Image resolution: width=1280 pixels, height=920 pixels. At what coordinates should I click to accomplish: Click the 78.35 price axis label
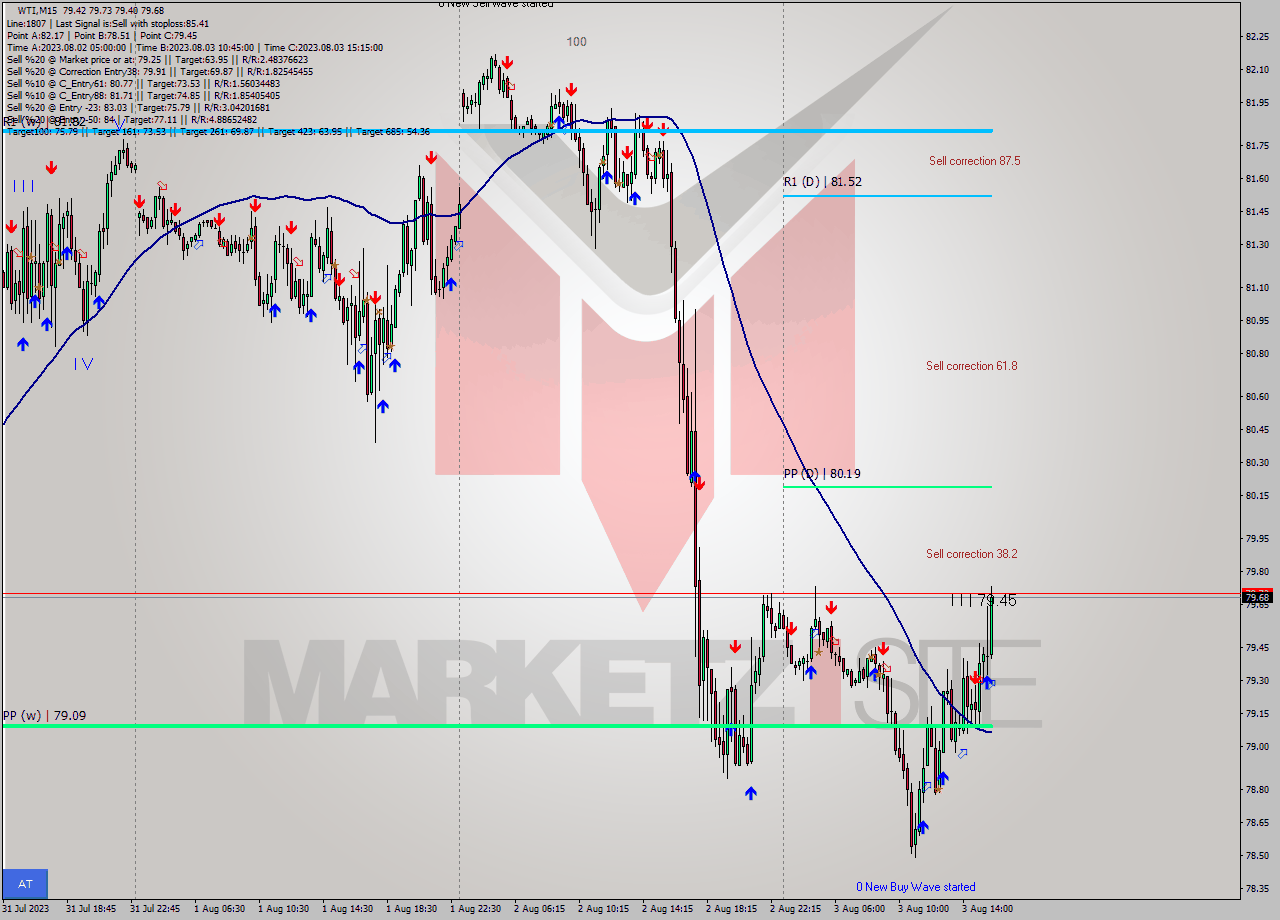pyautogui.click(x=1257, y=888)
